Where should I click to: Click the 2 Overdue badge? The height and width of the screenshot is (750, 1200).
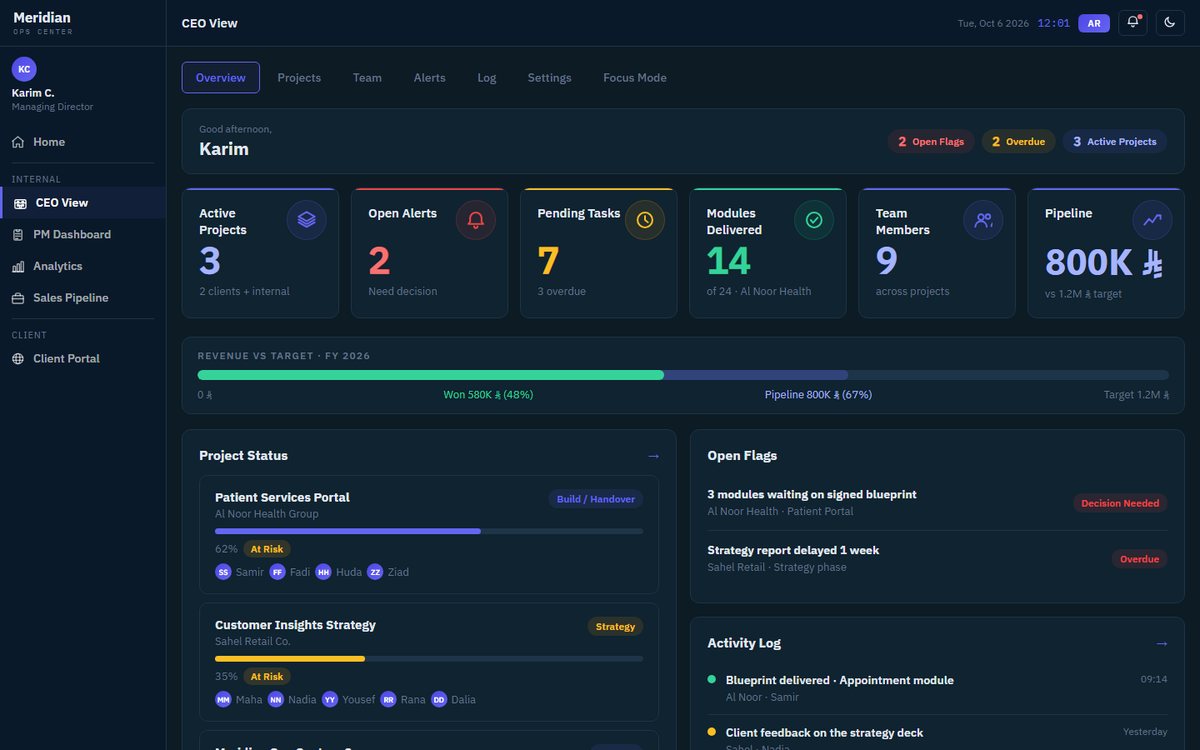coord(1018,142)
